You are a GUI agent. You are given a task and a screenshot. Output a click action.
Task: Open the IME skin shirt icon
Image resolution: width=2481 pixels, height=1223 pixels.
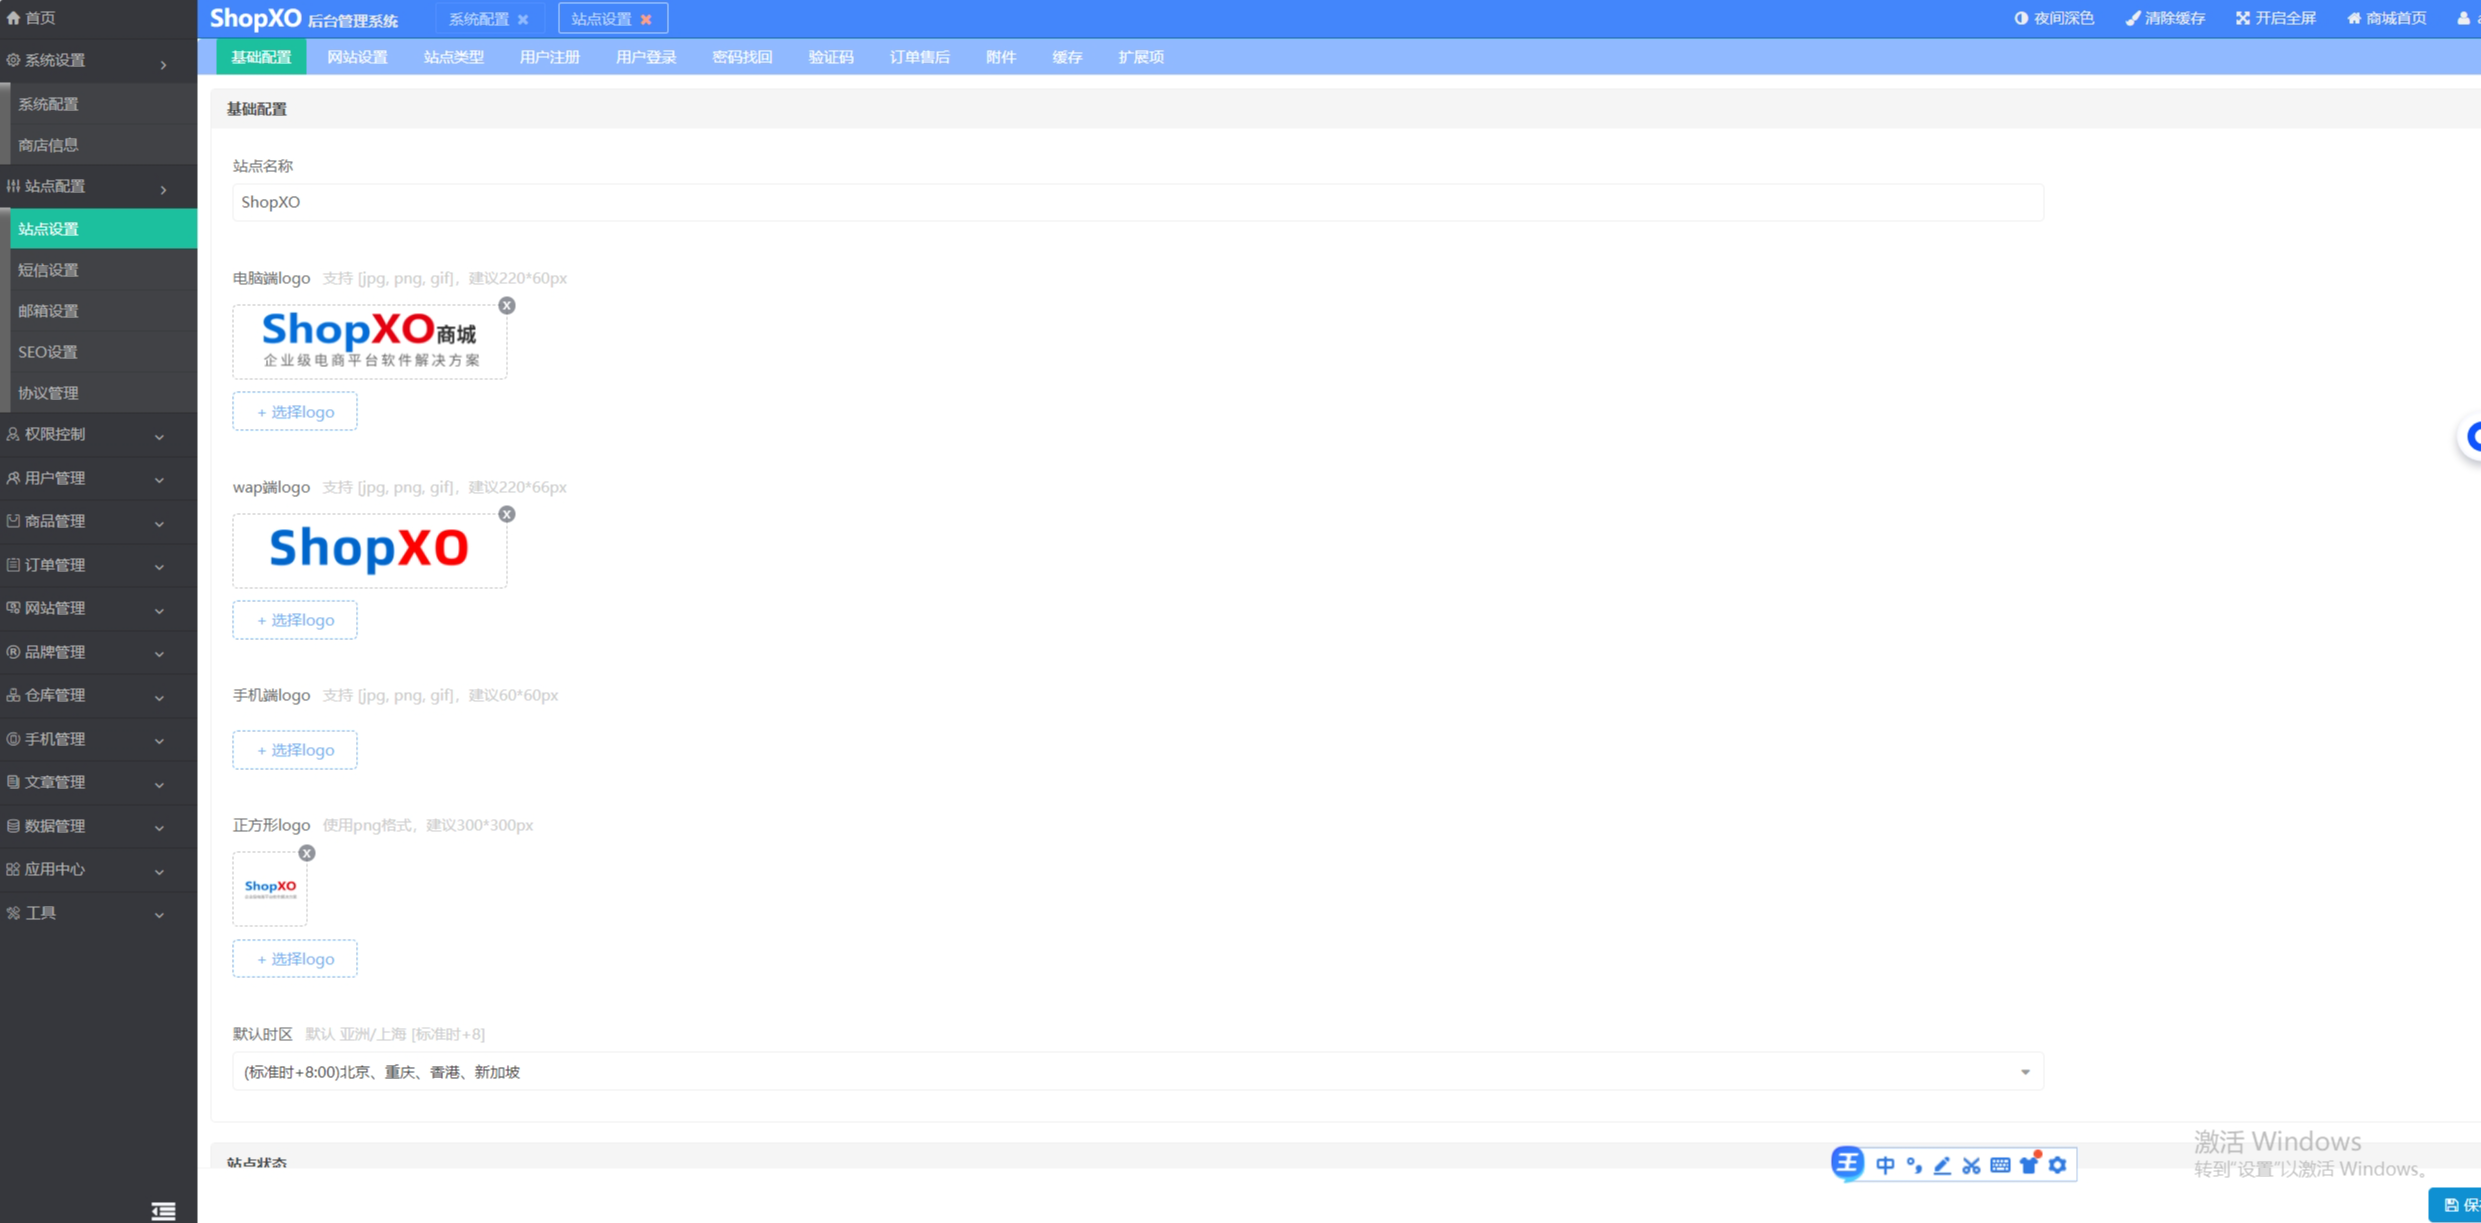[2029, 1165]
